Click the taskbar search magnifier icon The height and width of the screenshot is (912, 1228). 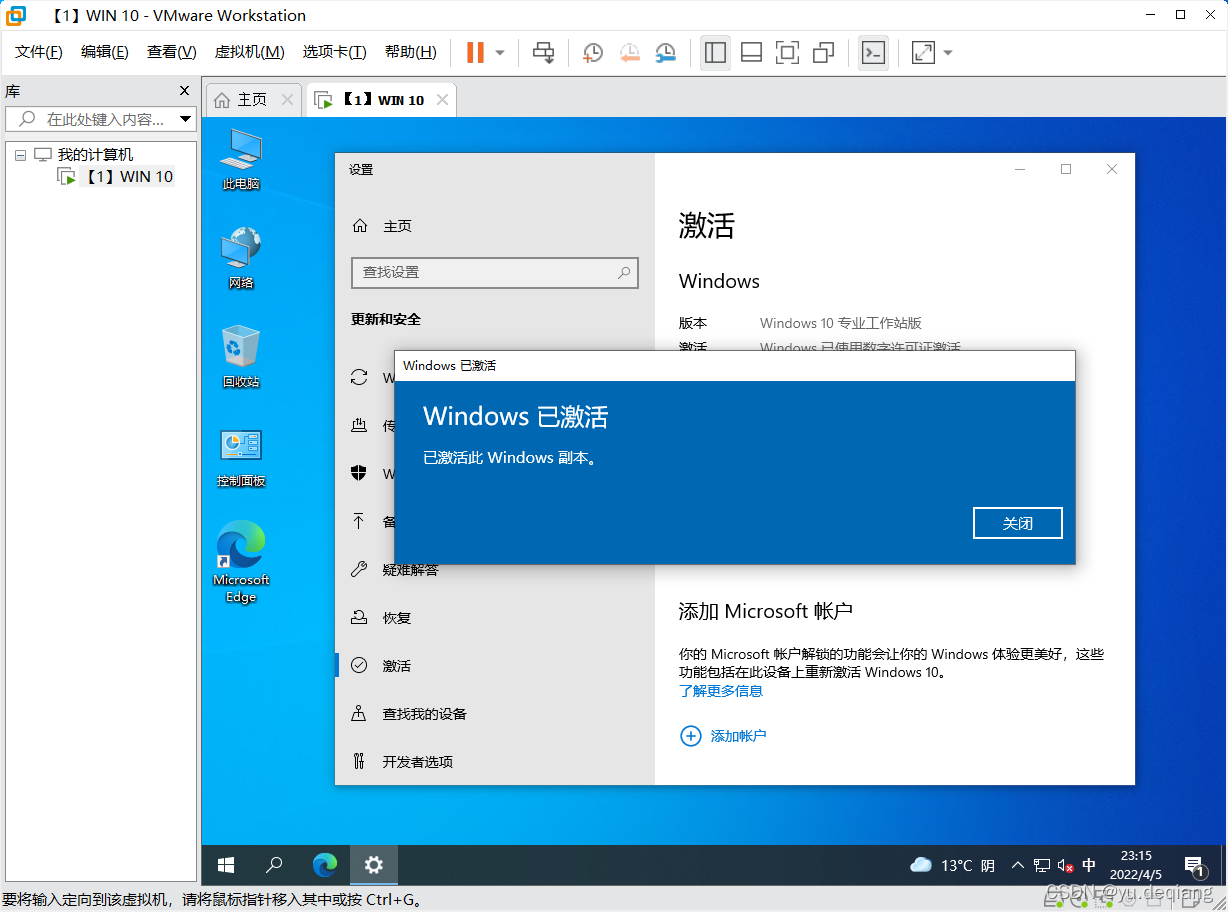[274, 865]
